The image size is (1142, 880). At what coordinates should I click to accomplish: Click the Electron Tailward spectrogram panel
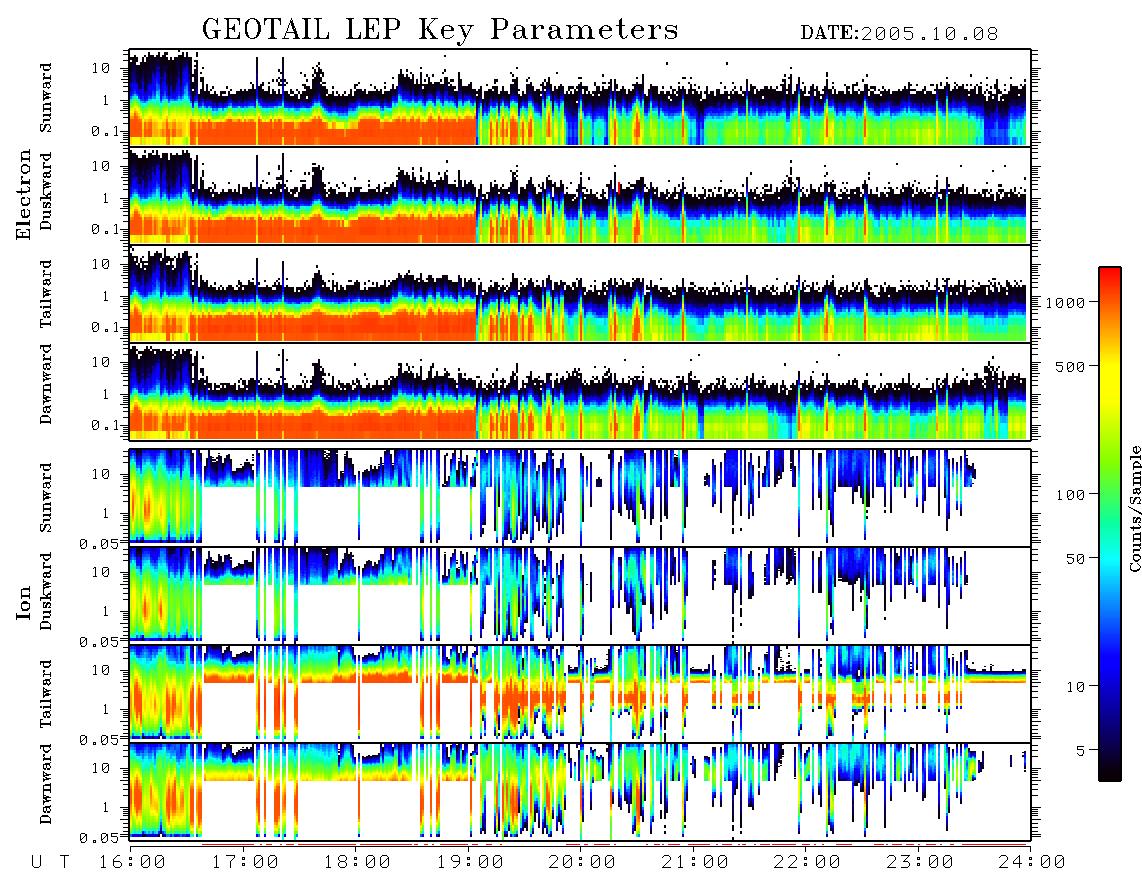[x=580, y=294]
